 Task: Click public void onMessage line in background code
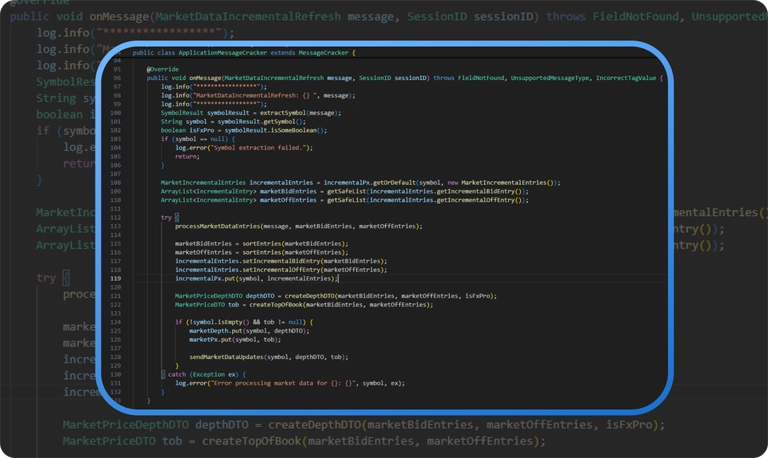point(389,17)
